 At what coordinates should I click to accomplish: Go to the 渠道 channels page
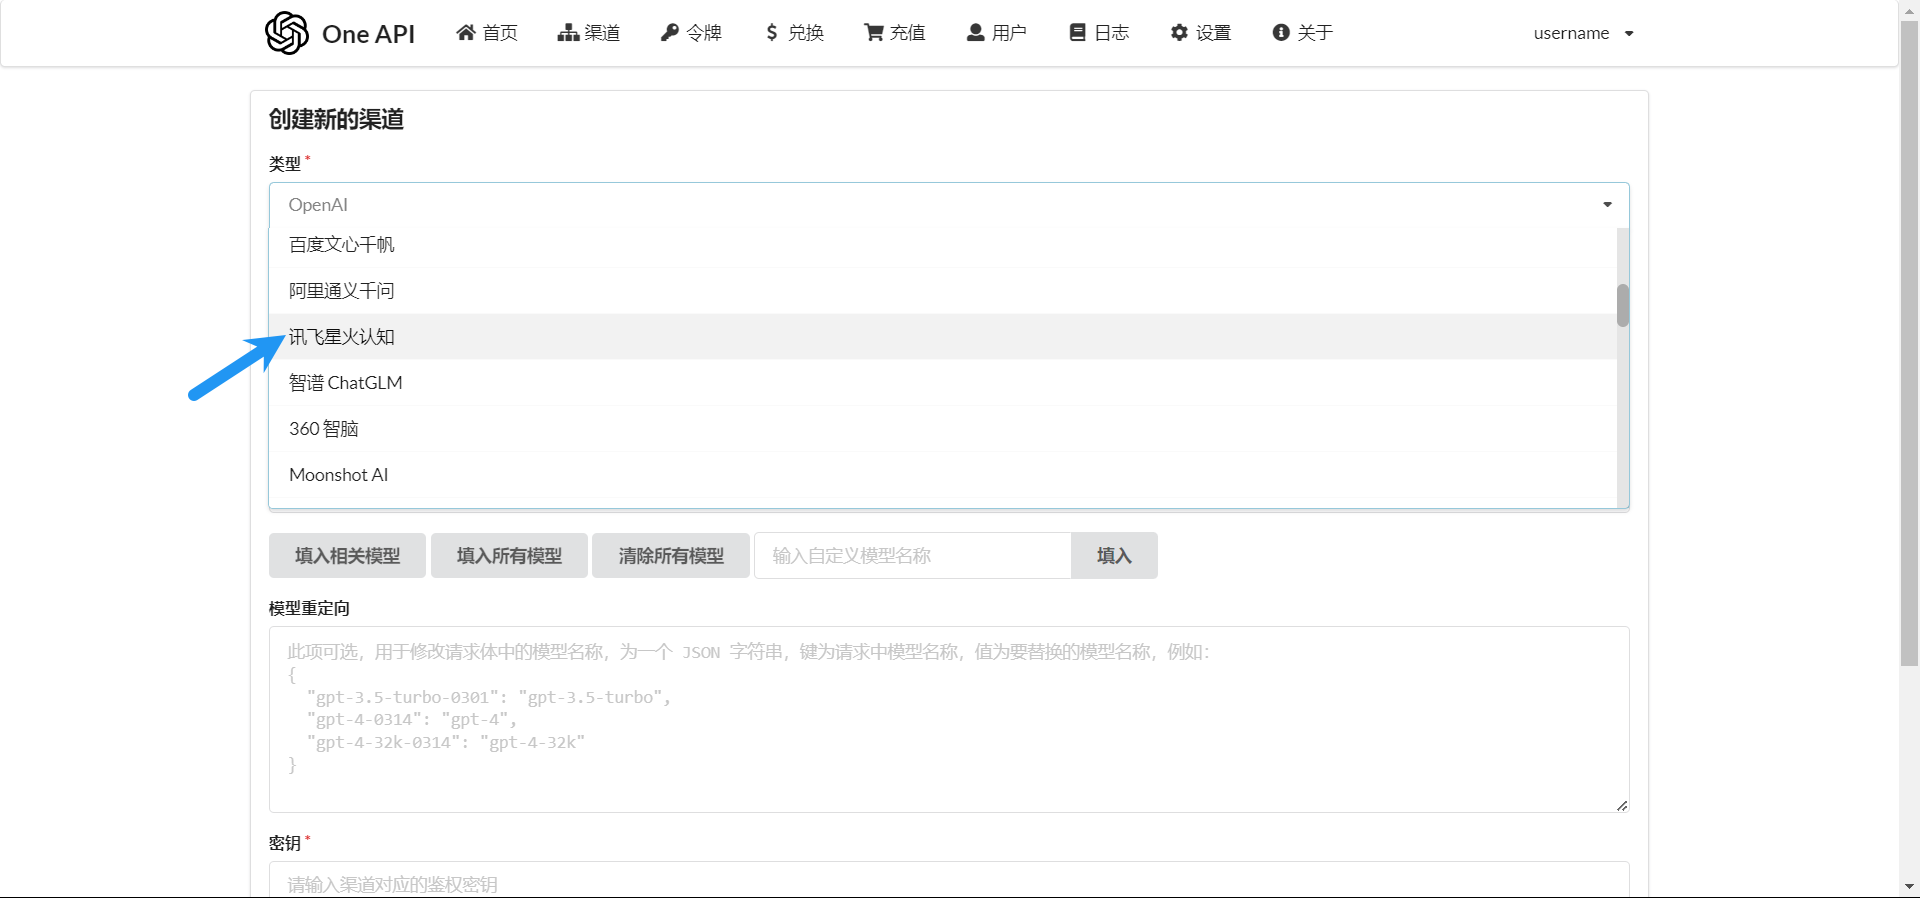[589, 33]
